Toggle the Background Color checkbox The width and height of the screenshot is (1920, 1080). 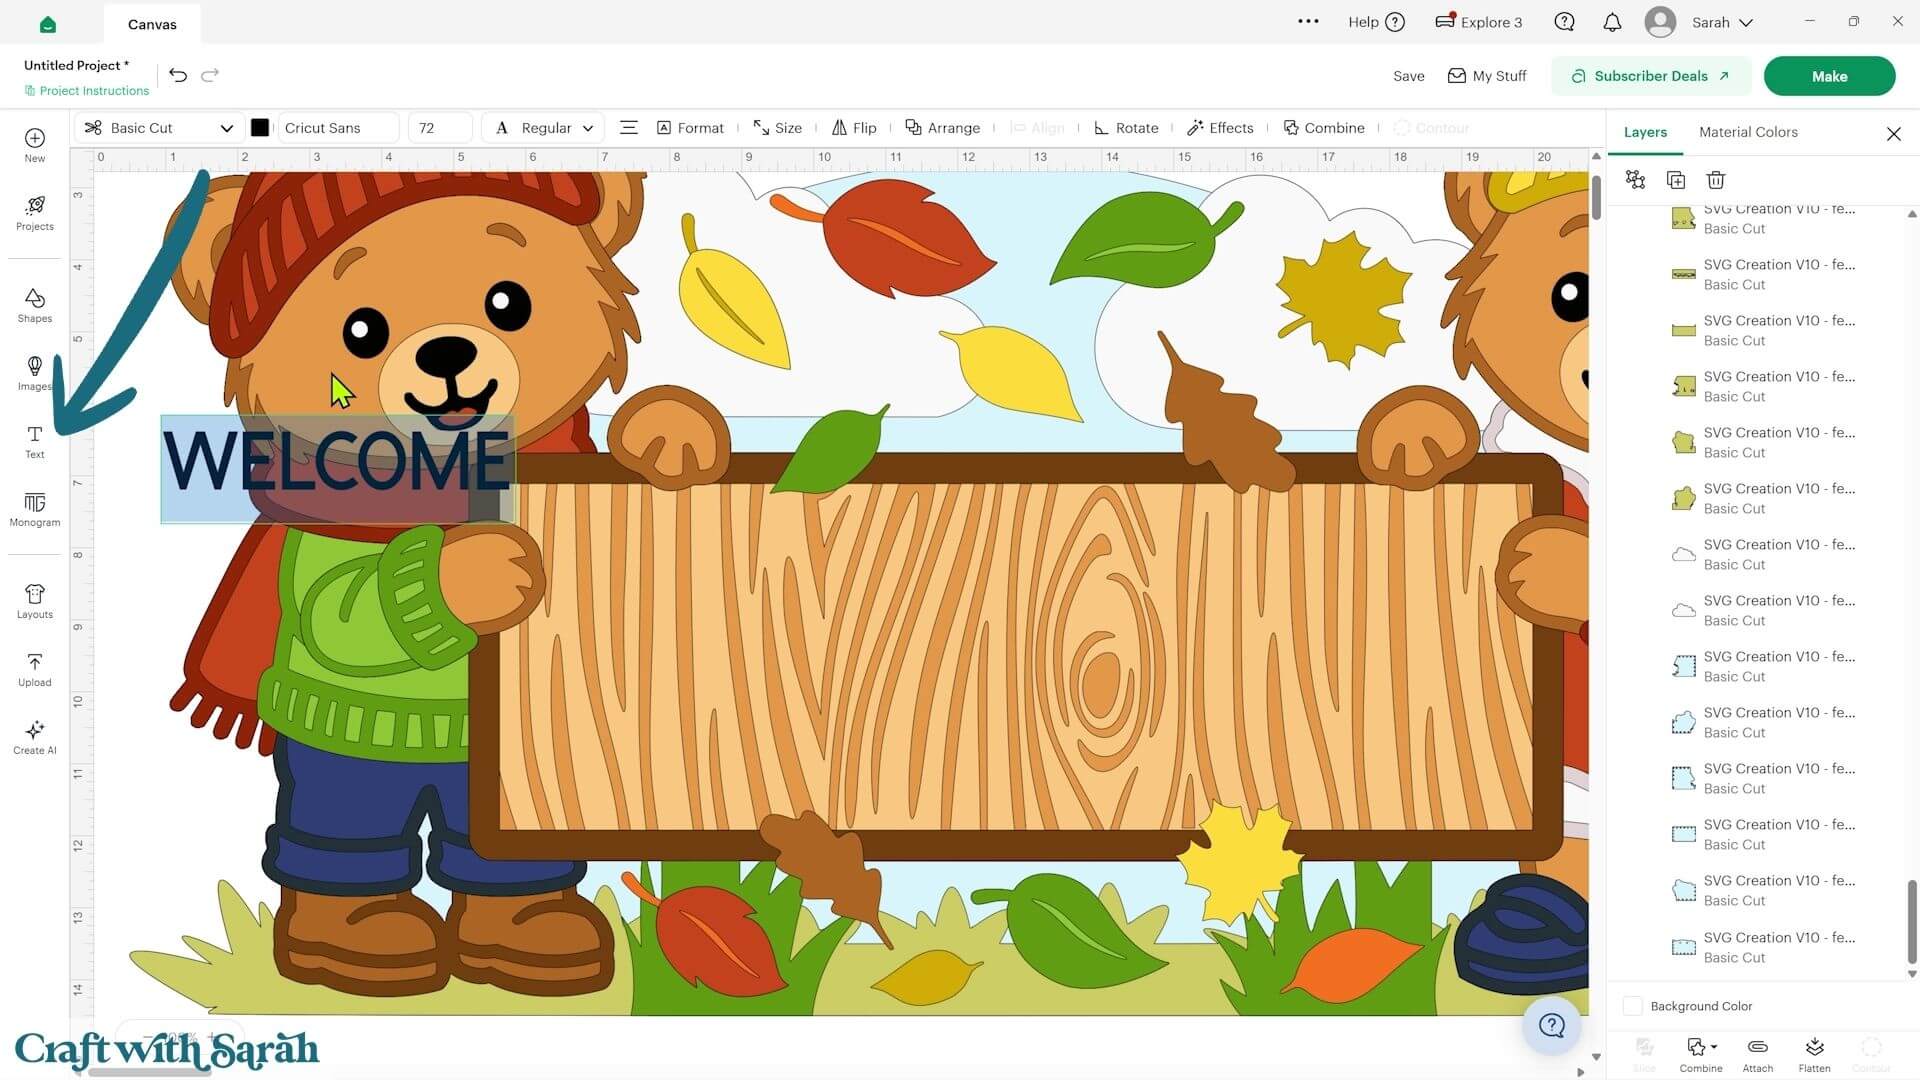click(x=1633, y=1006)
